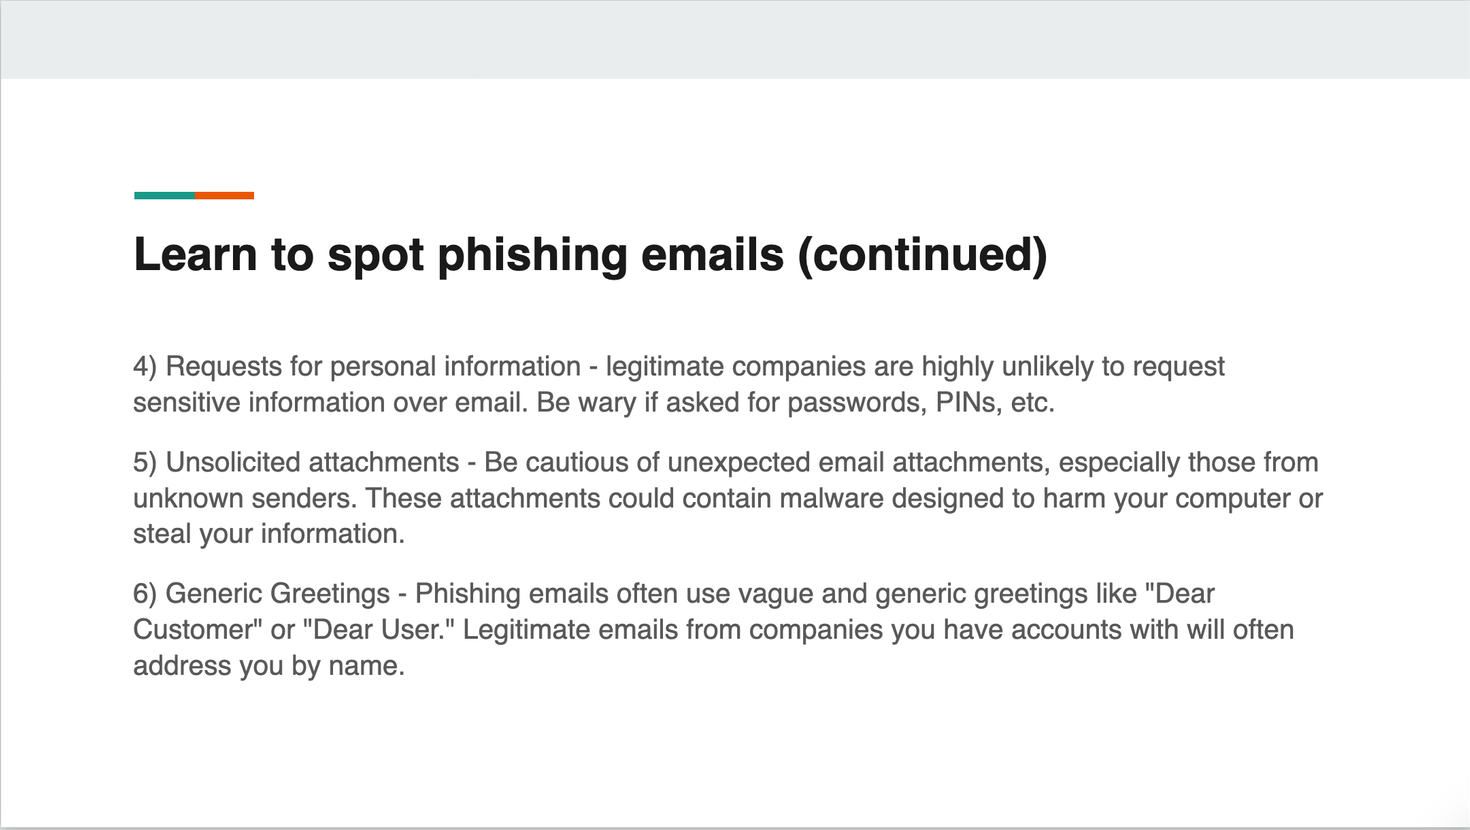
Task: Click the gray band above the slide
Action: [x=735, y=39]
